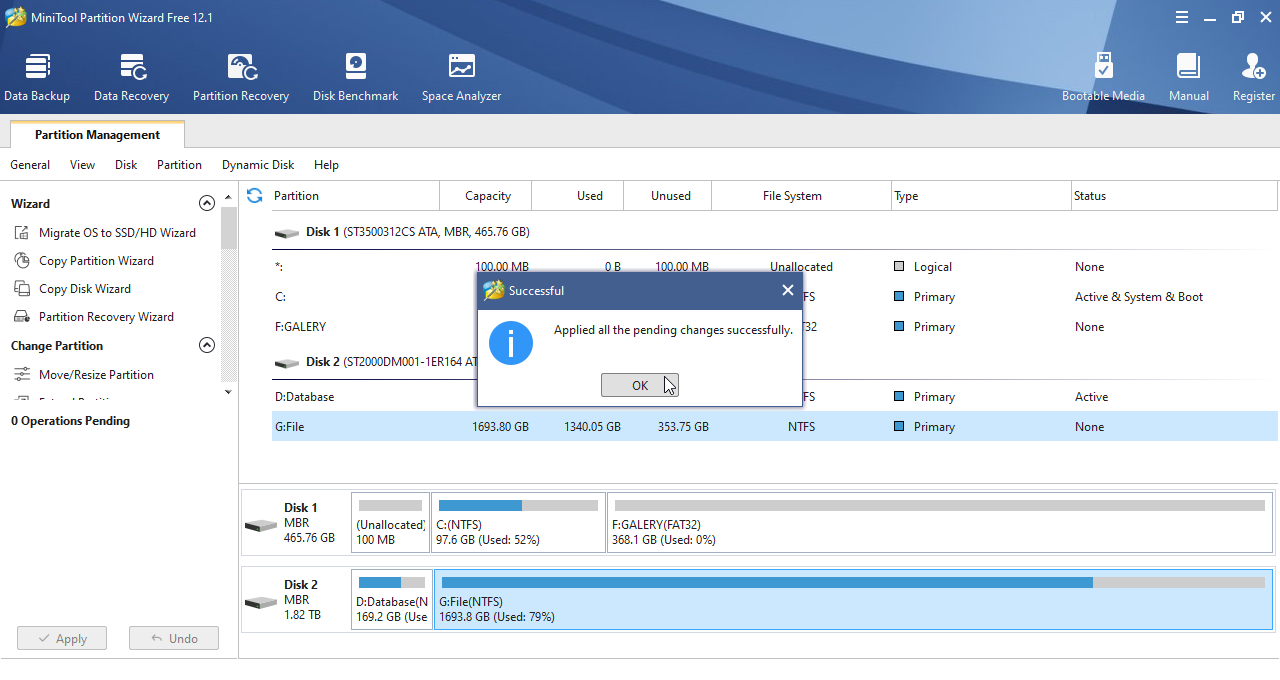Open Copy Disk Wizard link
This screenshot has height=680, width=1280.
pyautogui.click(x=85, y=289)
